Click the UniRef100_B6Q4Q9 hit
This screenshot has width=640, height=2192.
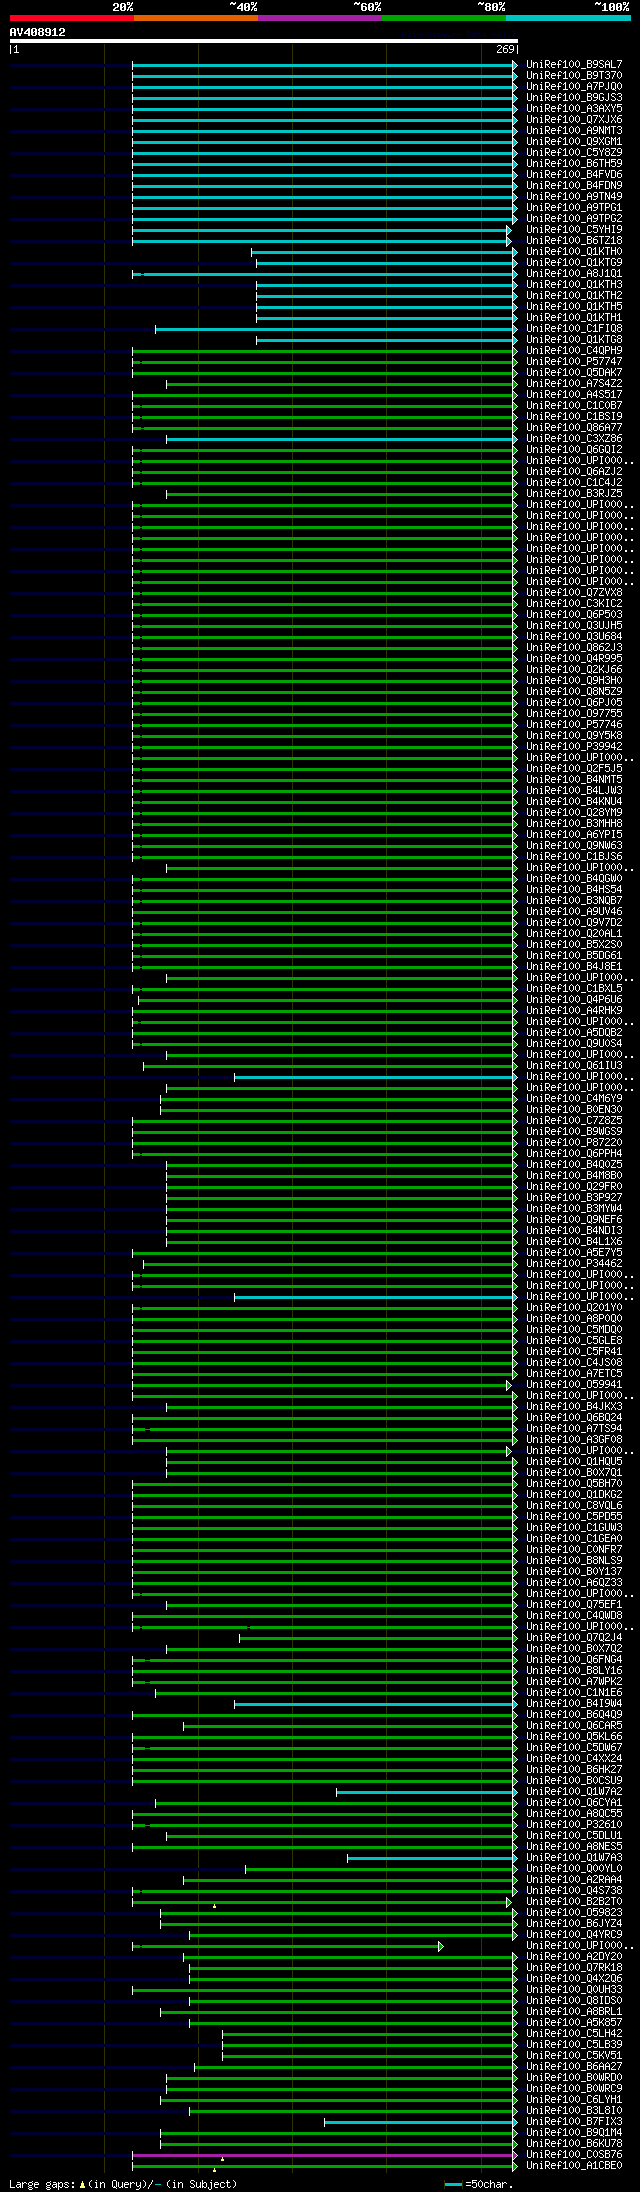pyautogui.click(x=574, y=1715)
